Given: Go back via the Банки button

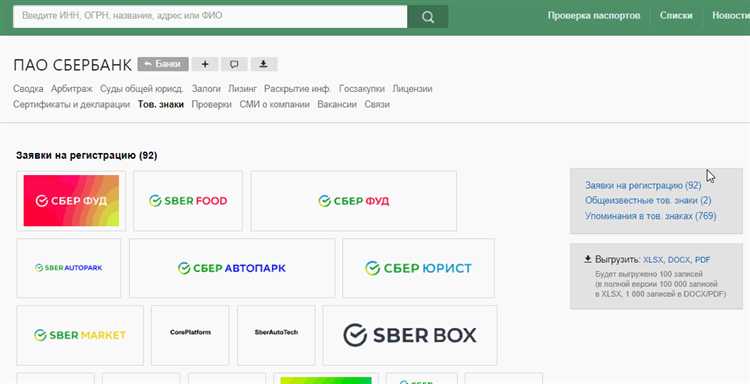Looking at the screenshot, I should [x=163, y=64].
